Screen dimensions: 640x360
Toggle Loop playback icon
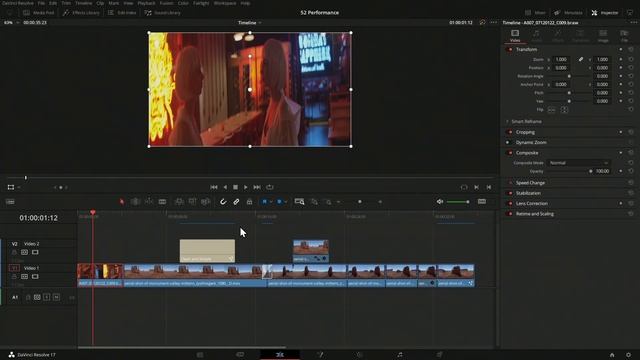(270, 187)
